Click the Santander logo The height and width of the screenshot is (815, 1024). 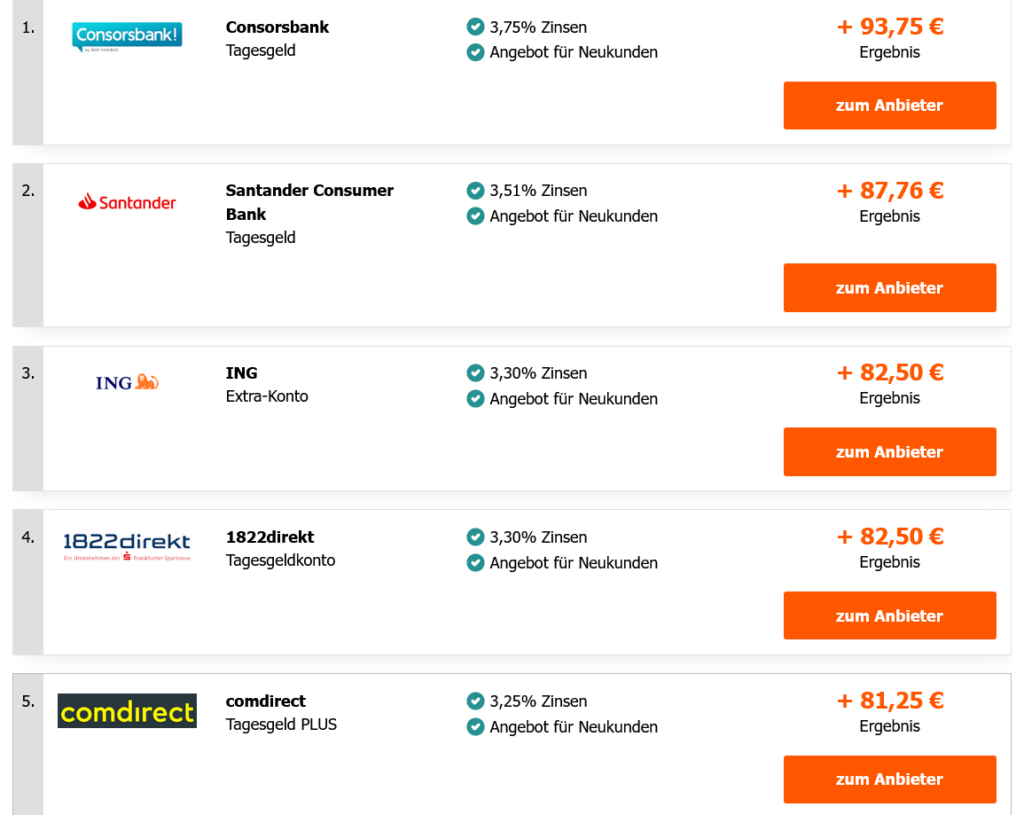coord(127,202)
